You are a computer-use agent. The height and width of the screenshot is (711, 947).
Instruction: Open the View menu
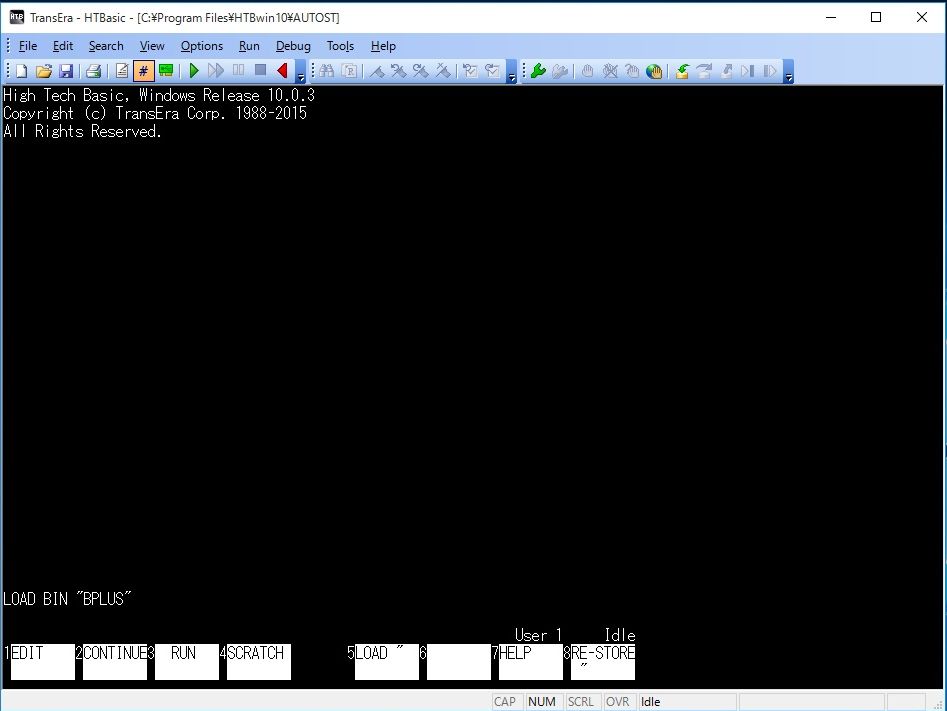(152, 46)
